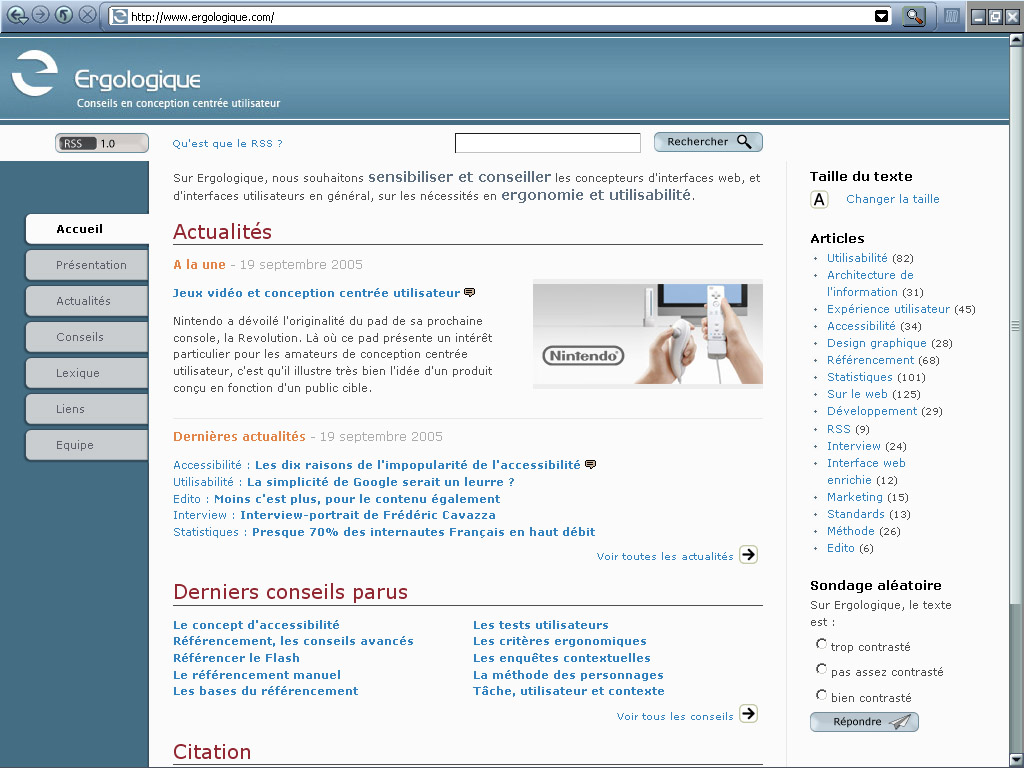Click the Nintendo controller thumbnail image
The image size is (1024, 768).
(648, 334)
